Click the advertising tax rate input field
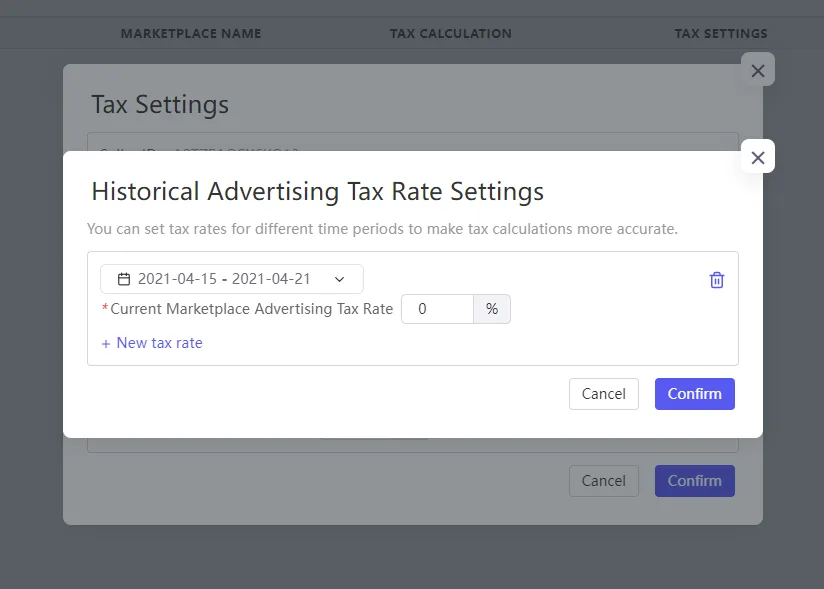 click(437, 309)
